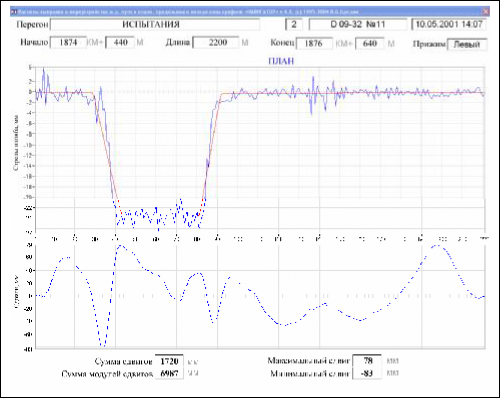The width and height of the screenshot is (500, 398).
Task: Click the Сумма модулей сдвигов label
Action: click(x=107, y=374)
